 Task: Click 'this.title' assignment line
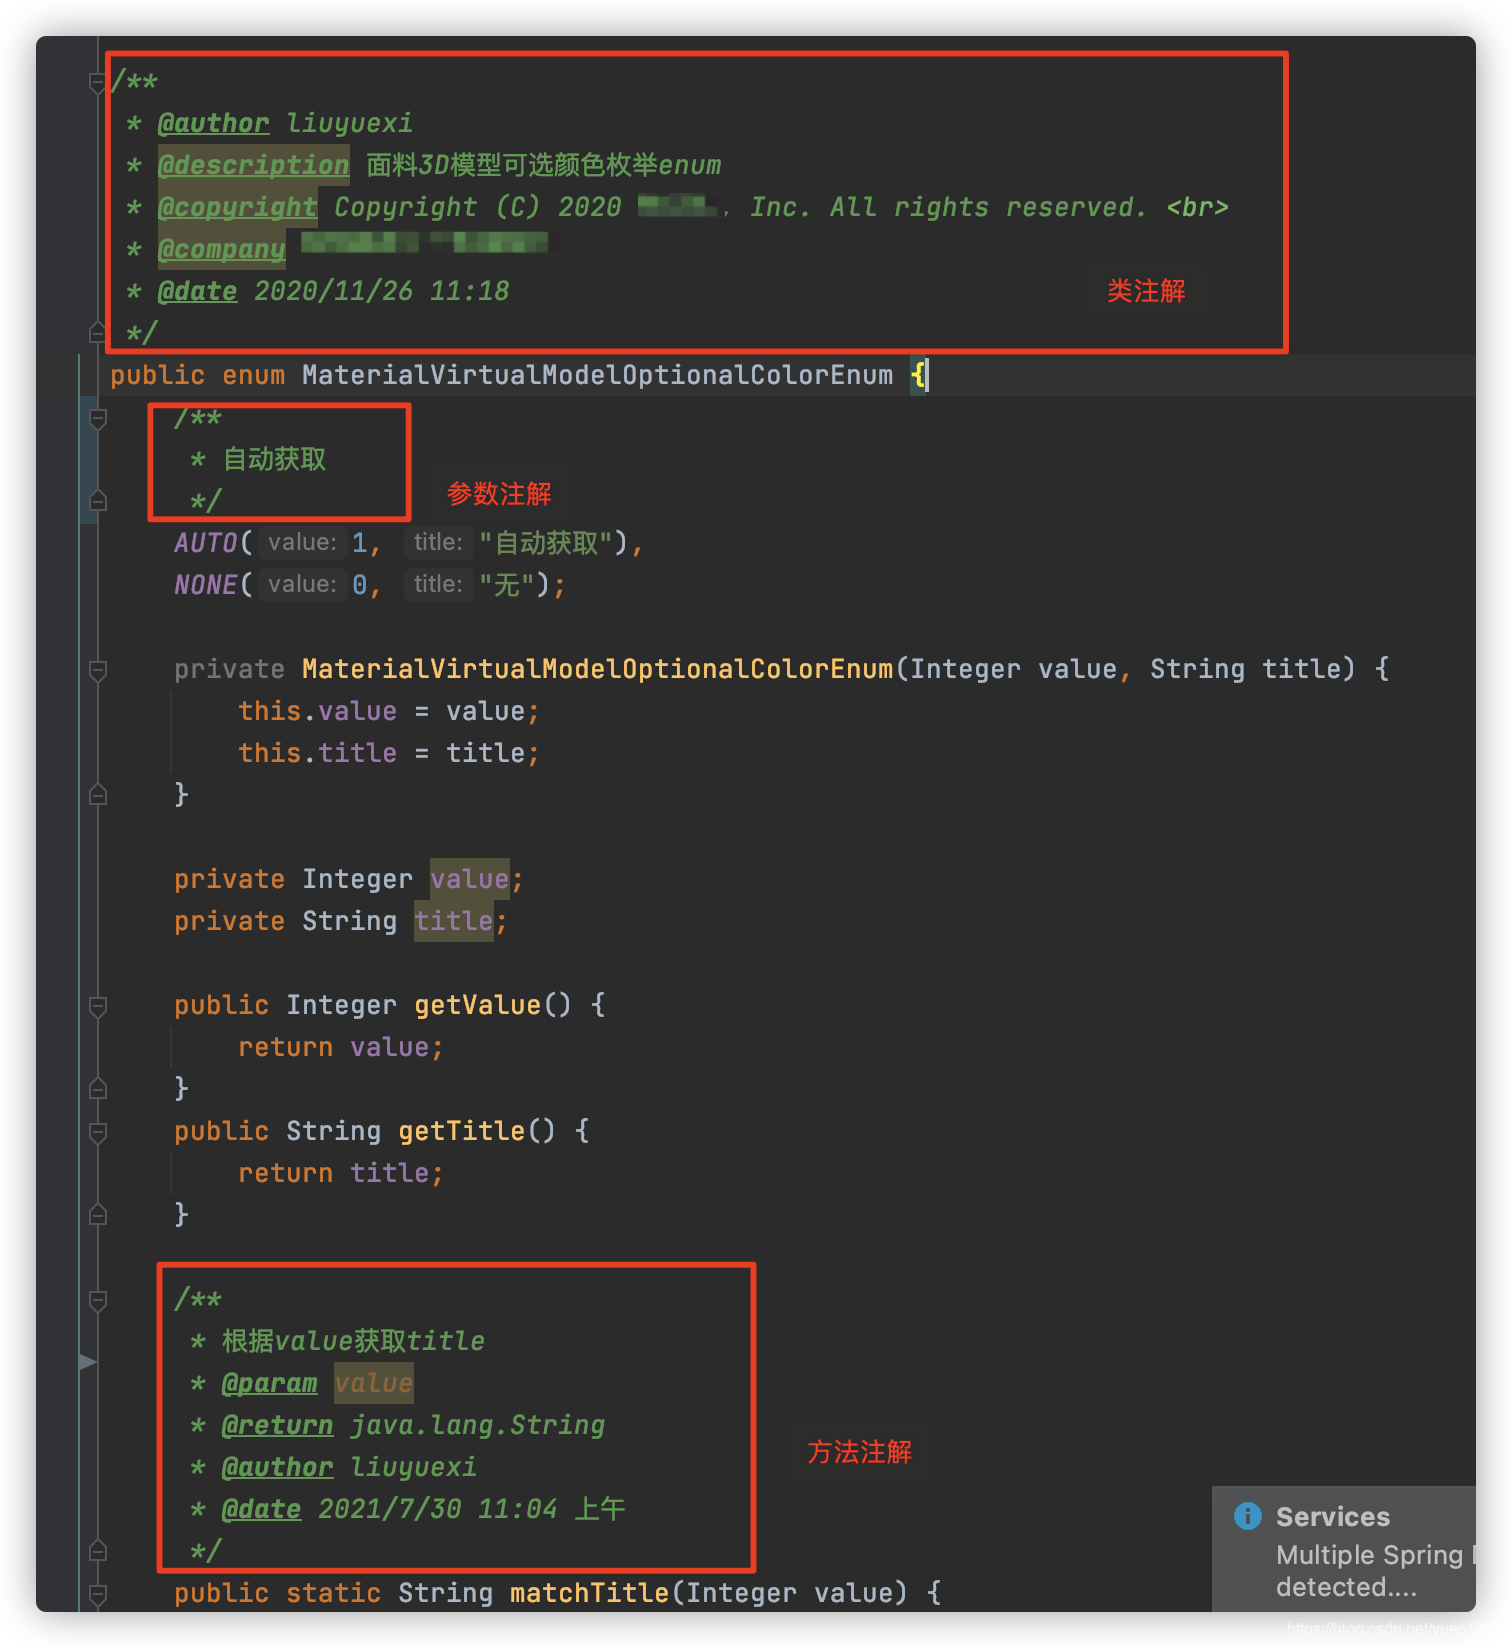(x=389, y=753)
